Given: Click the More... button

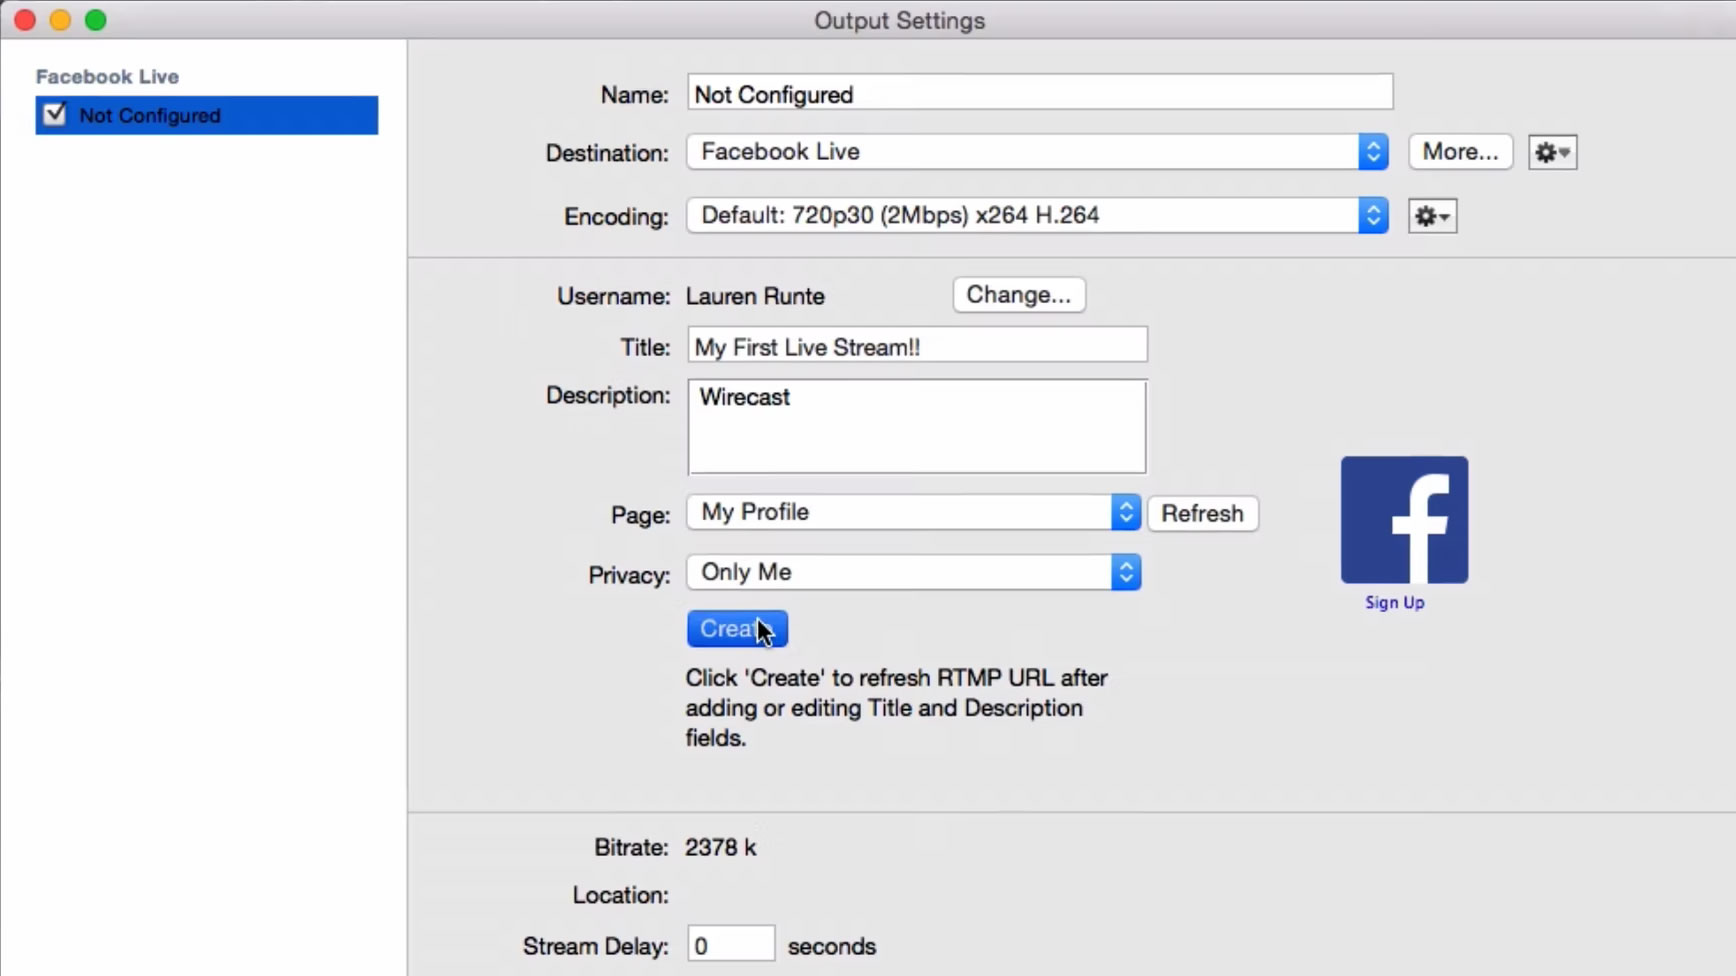Looking at the screenshot, I should point(1460,152).
